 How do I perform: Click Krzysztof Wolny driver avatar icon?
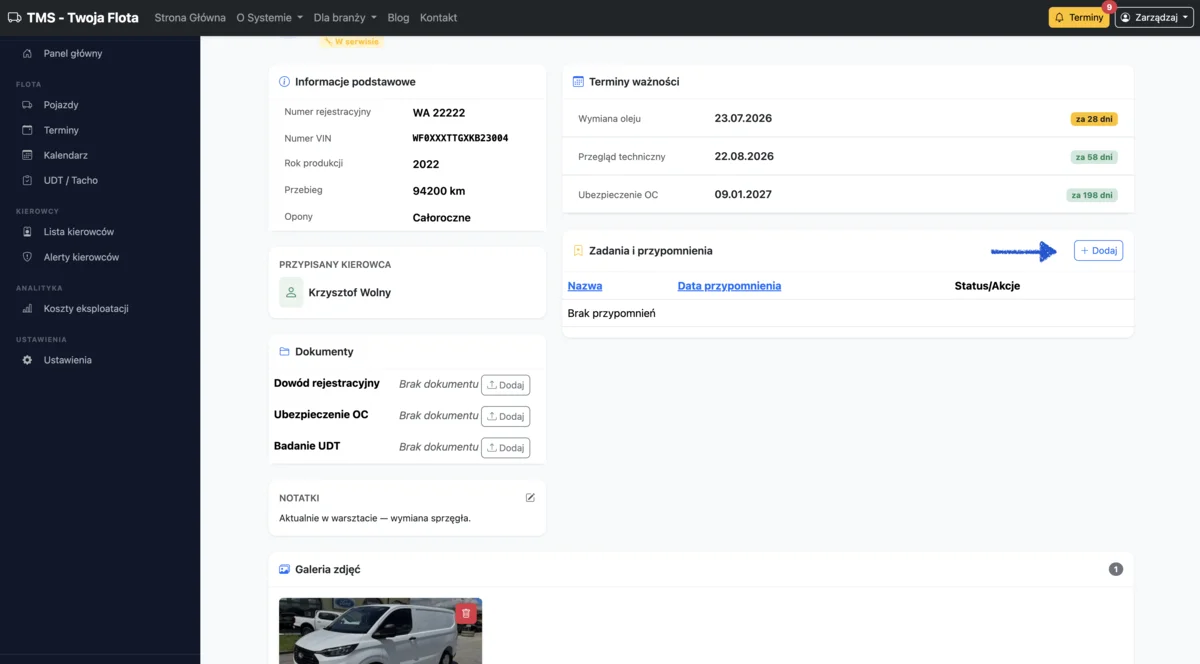291,293
